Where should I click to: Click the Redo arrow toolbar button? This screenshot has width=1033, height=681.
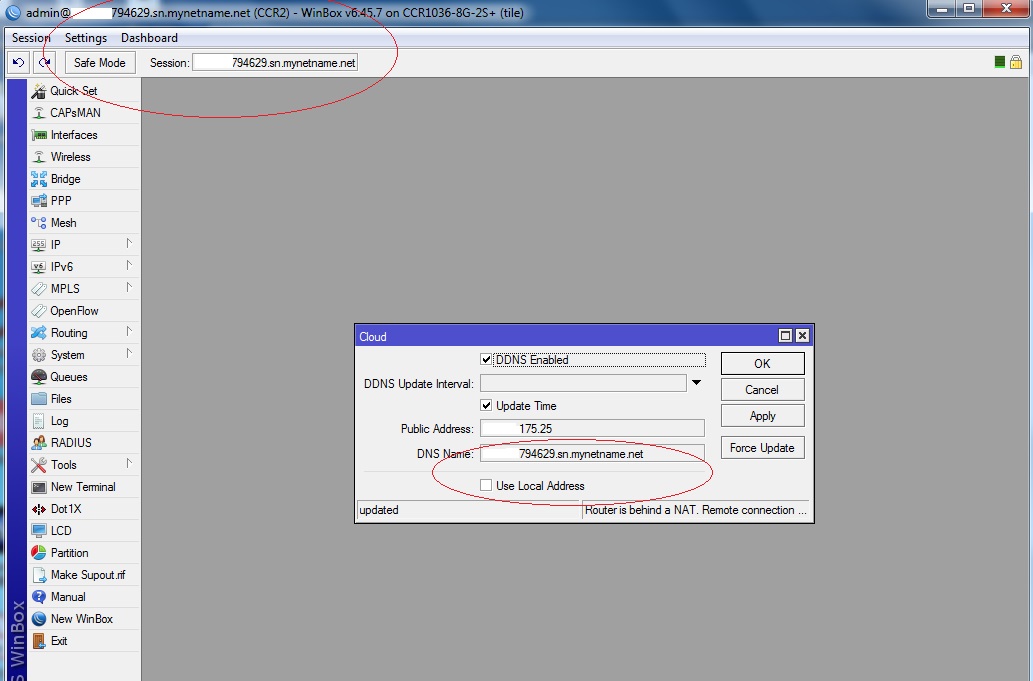45,63
